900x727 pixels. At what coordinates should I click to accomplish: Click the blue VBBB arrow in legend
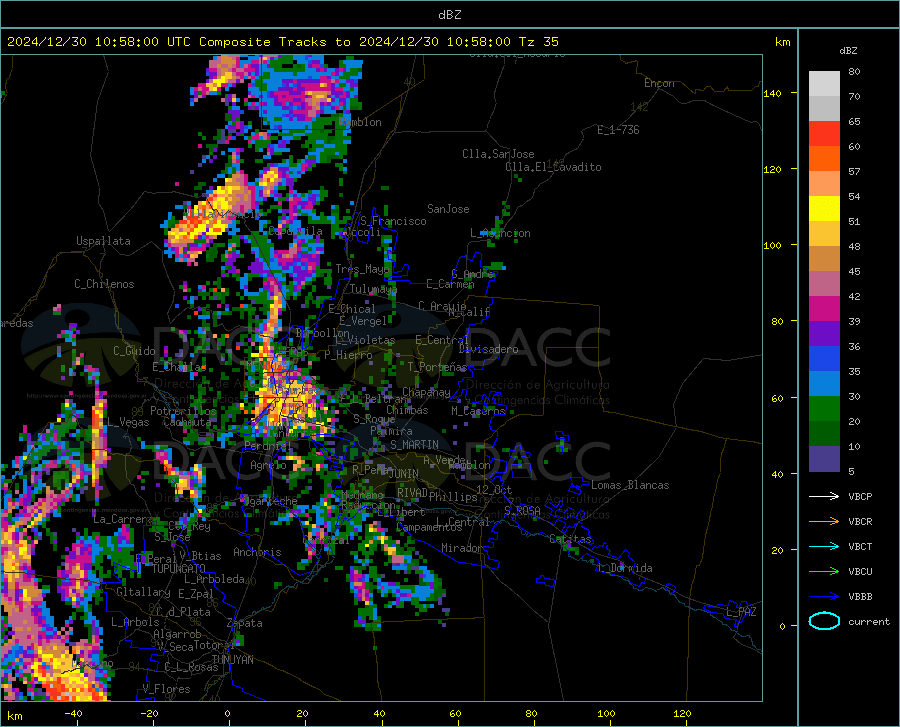(824, 597)
